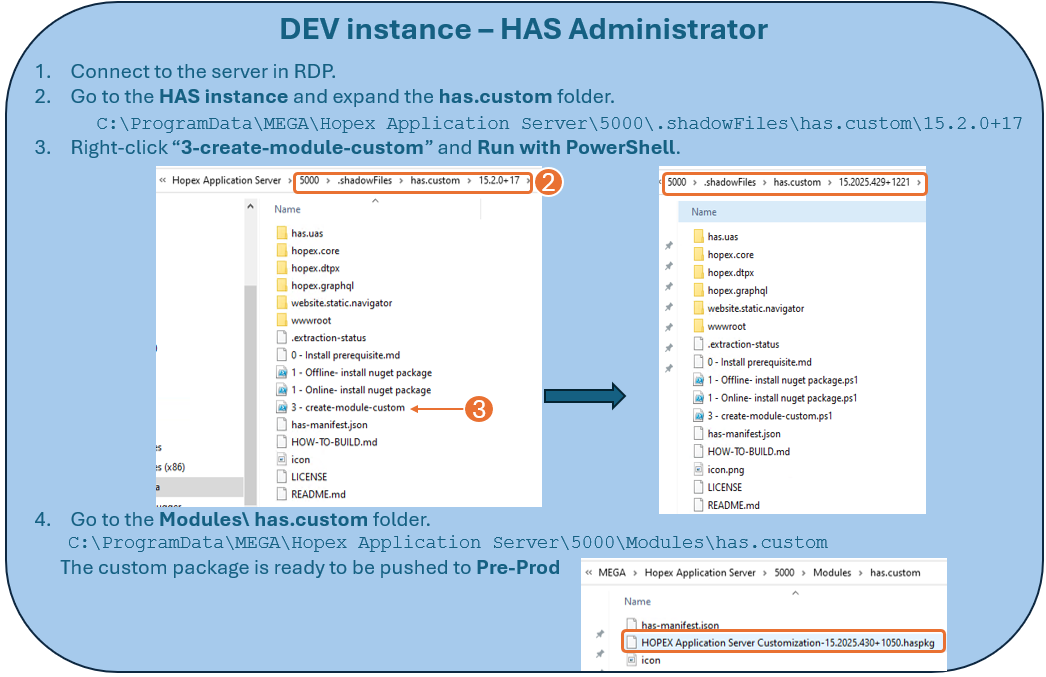1046x677 pixels.
Task: Open Modules breadcrumb in bottom explorer window
Action: 831,573
